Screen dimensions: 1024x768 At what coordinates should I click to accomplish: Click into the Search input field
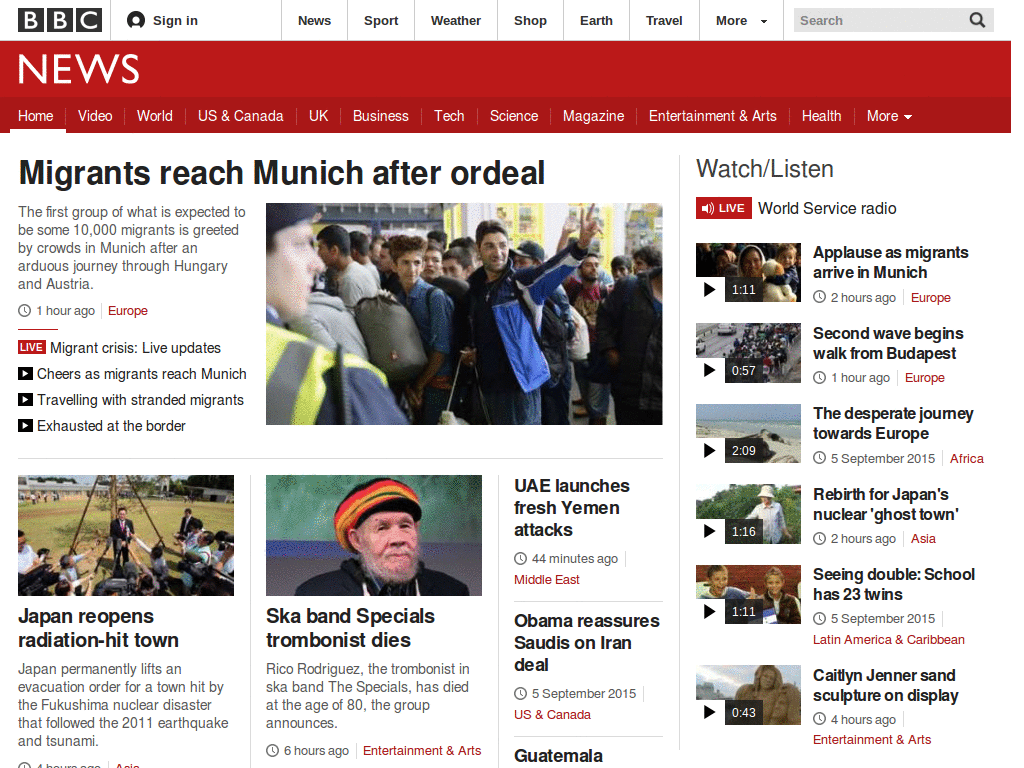pyautogui.click(x=880, y=20)
